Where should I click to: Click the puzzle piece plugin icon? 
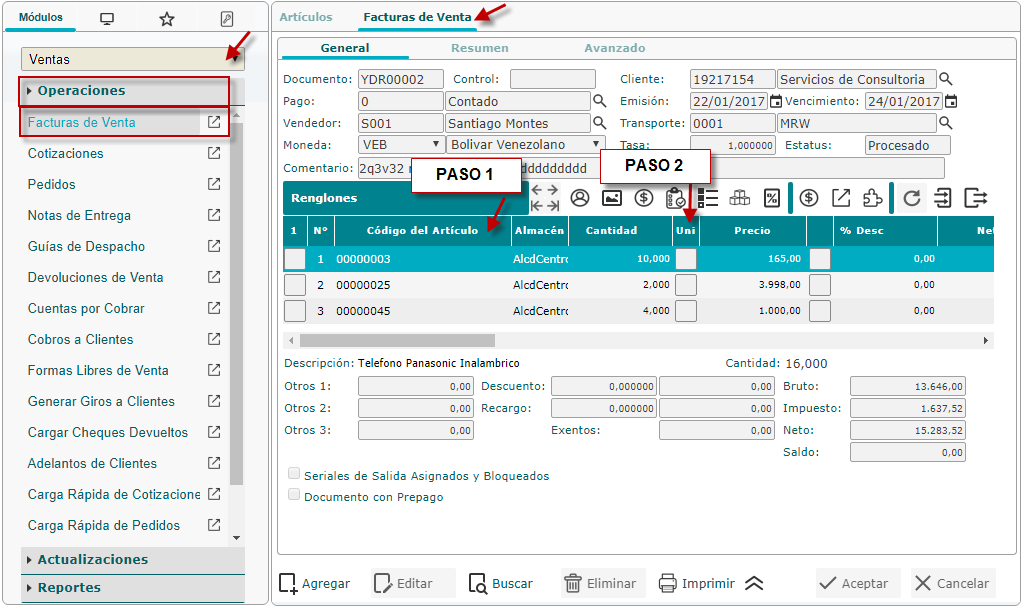[x=872, y=198]
